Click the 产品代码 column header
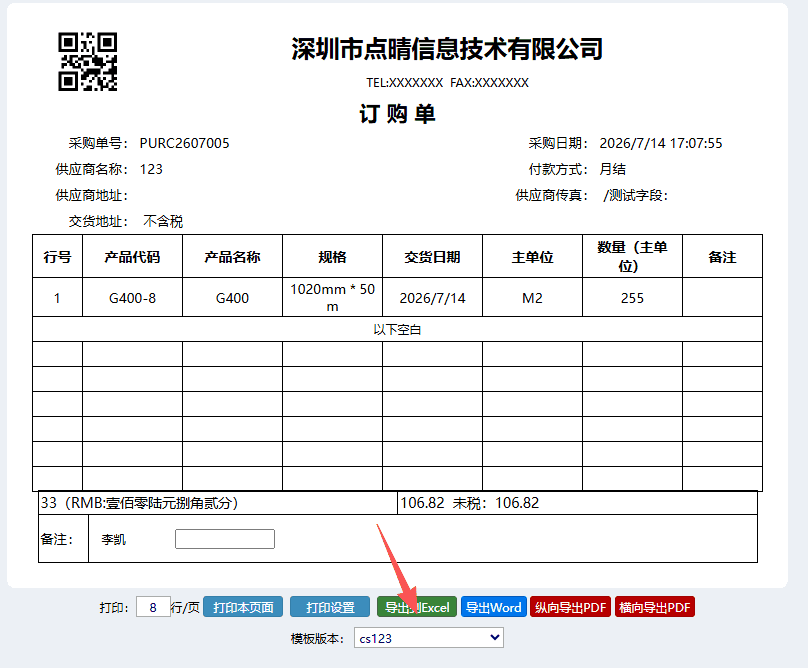Screen dimensions: 808x668 [x=132, y=256]
